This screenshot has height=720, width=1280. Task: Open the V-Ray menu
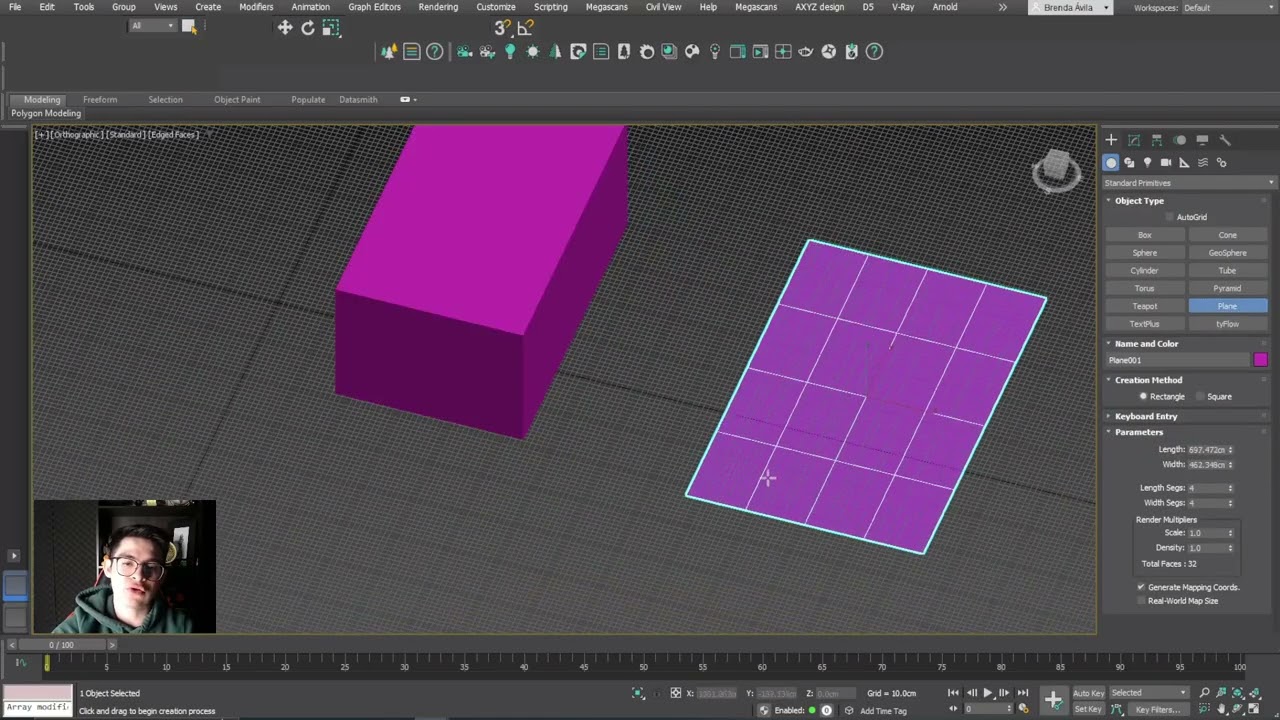point(902,7)
